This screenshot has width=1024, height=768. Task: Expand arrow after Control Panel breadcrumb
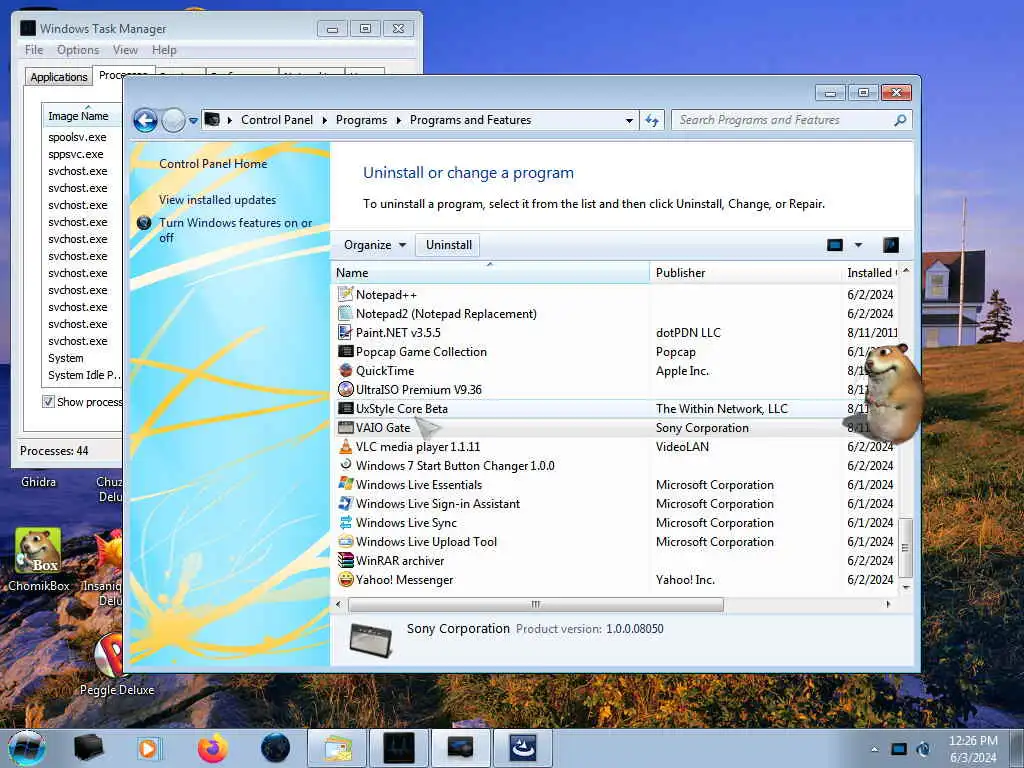pyautogui.click(x=325, y=120)
